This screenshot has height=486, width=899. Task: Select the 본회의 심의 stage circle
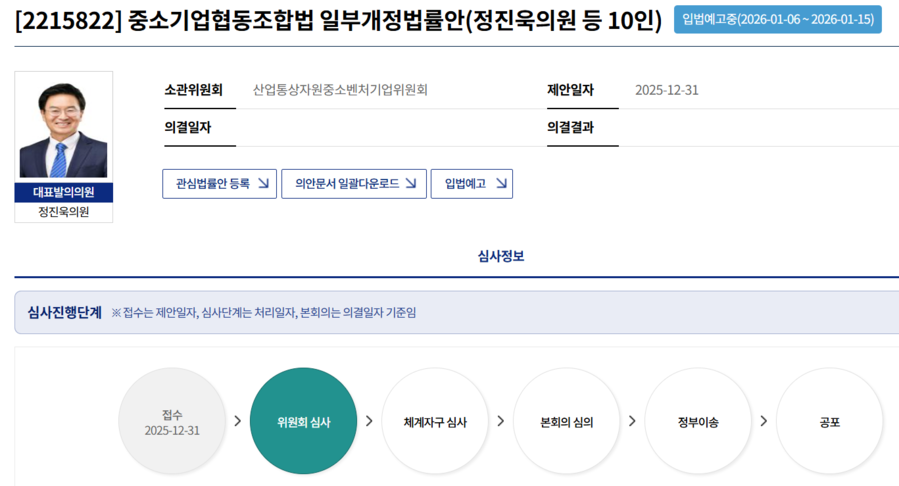tap(566, 421)
